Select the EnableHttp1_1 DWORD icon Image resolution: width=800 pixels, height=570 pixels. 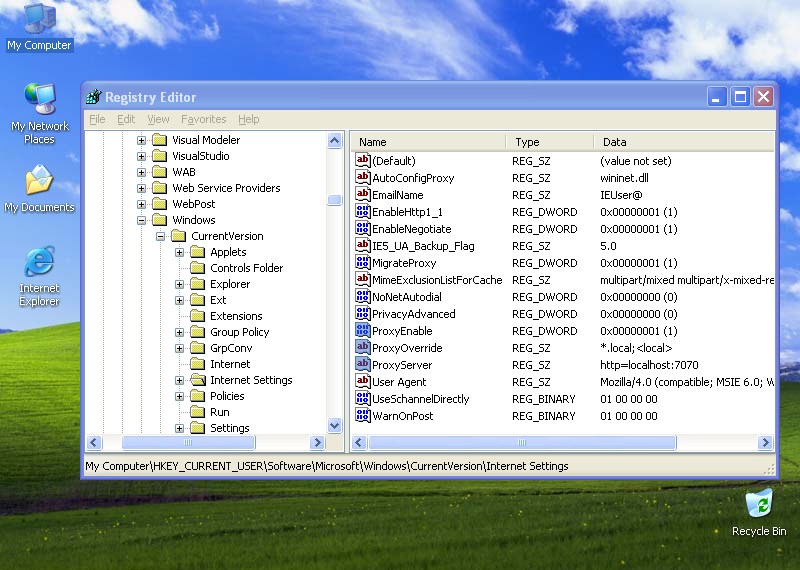362,211
